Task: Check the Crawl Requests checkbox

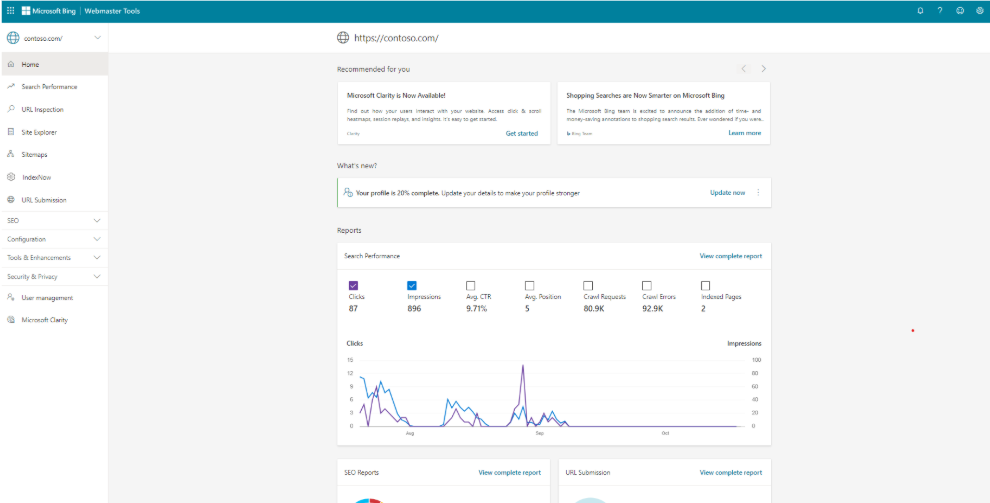Action: [x=588, y=285]
